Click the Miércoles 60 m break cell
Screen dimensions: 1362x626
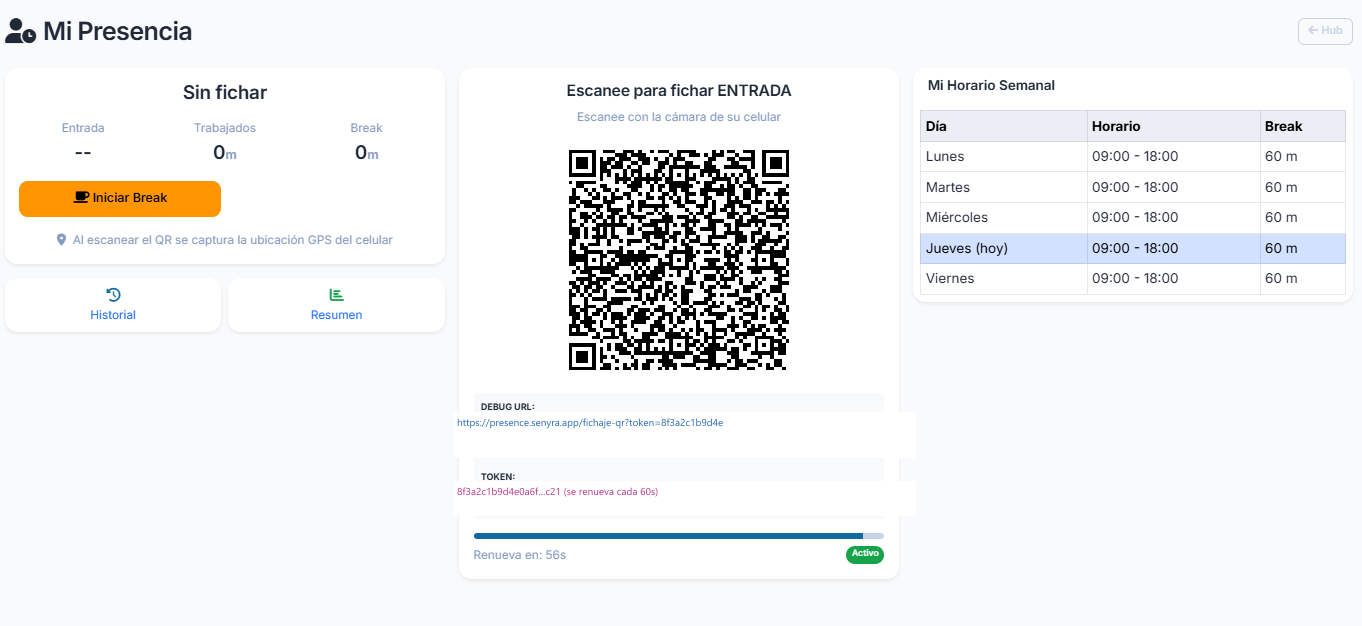tap(1303, 218)
